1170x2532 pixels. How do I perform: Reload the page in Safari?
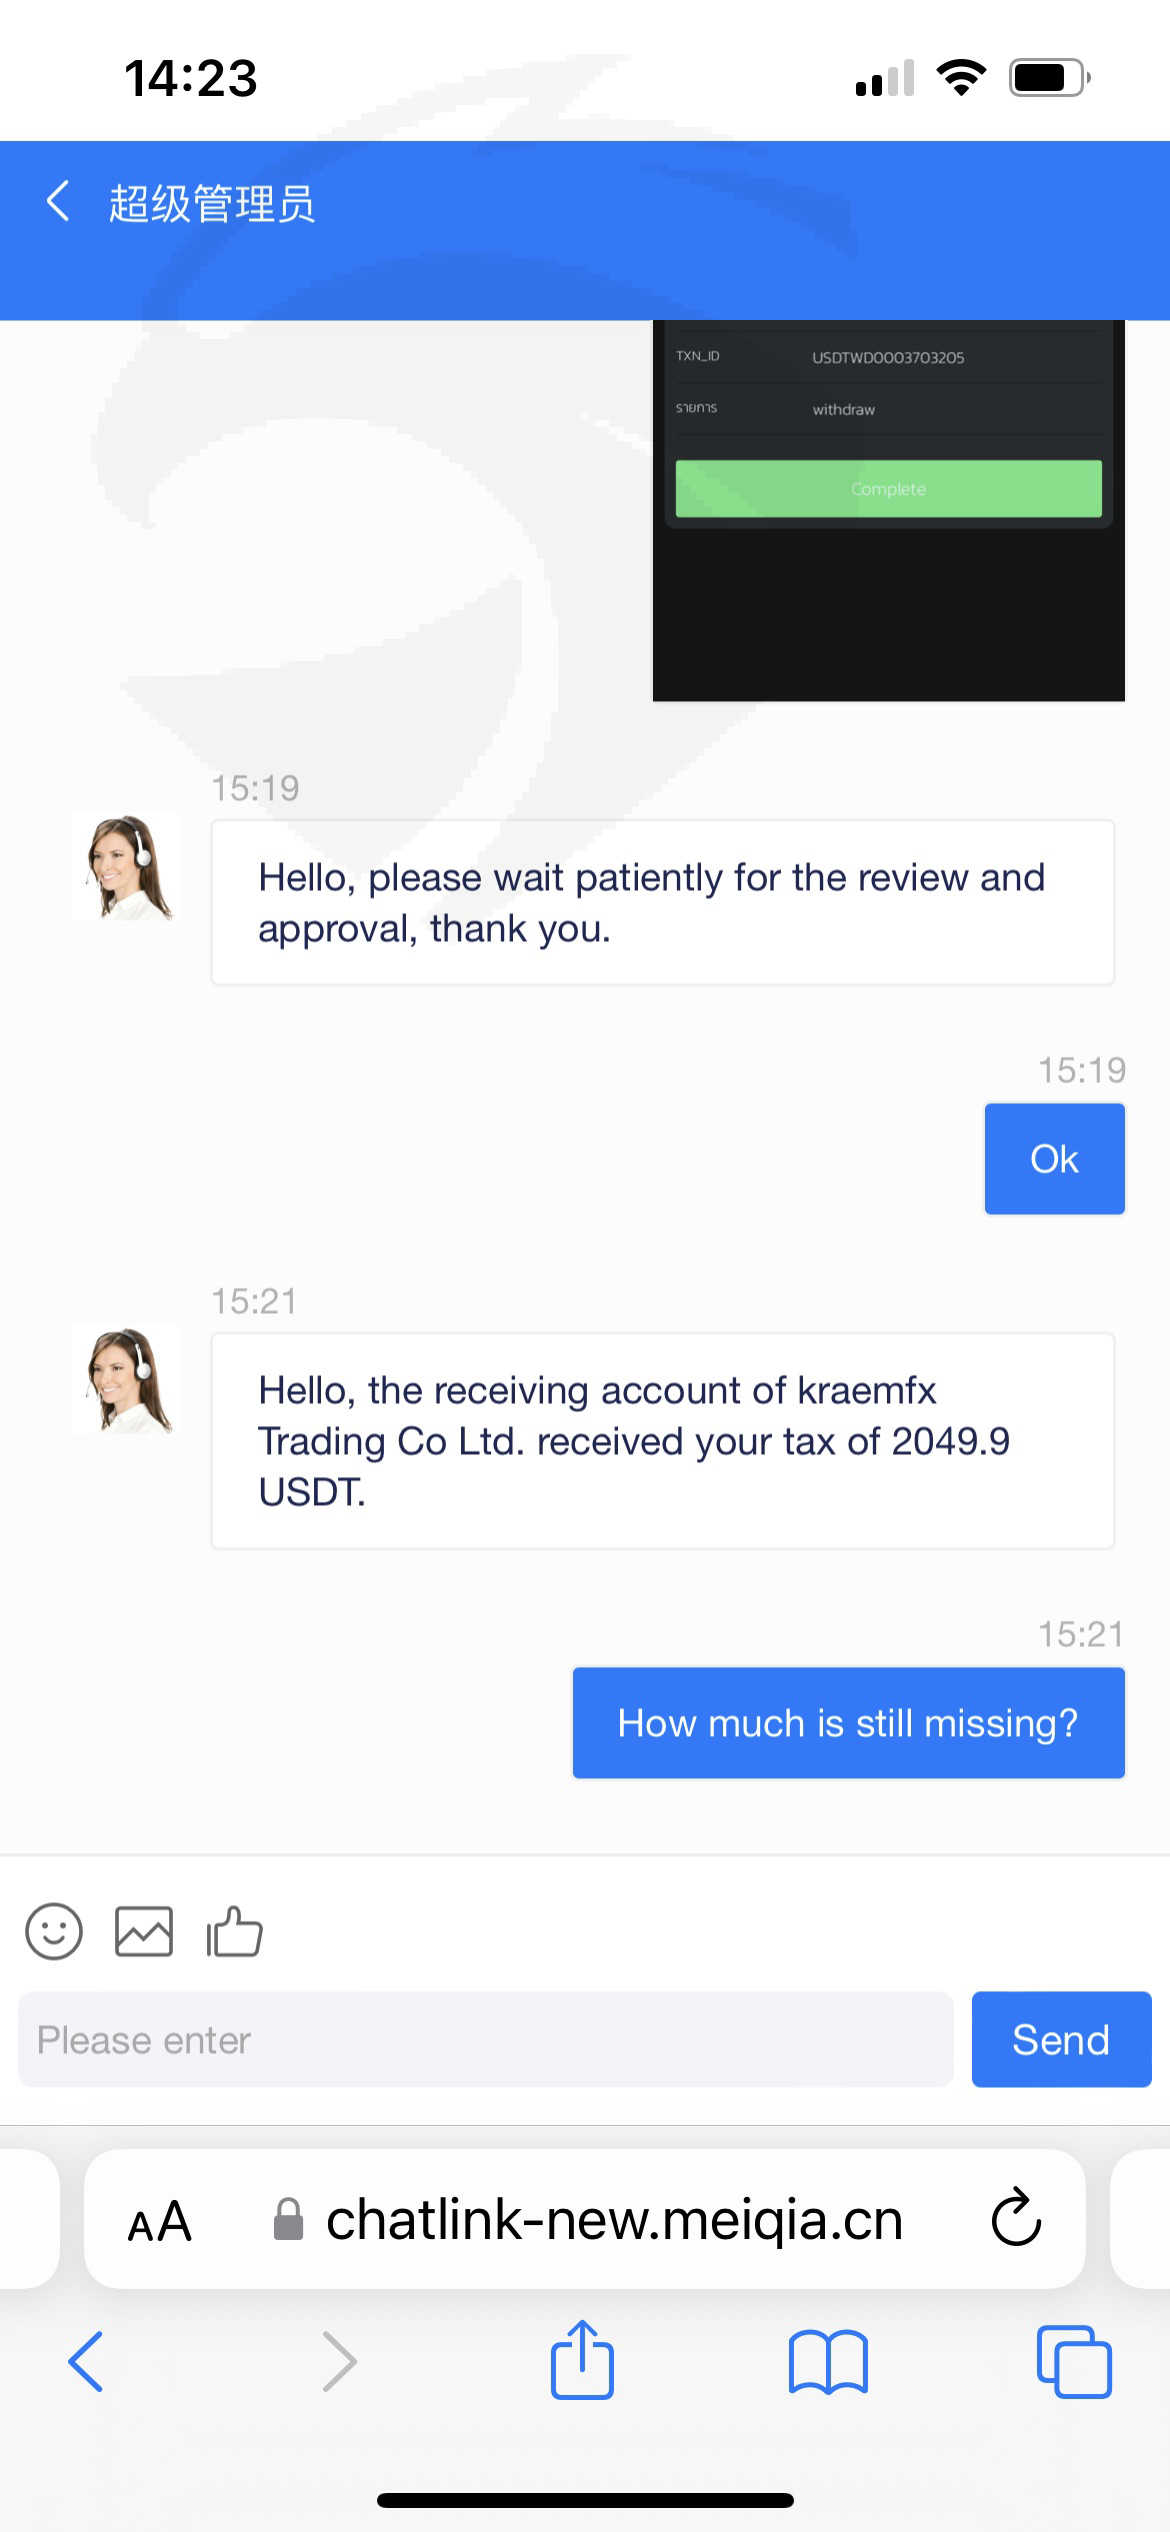coord(1016,2218)
